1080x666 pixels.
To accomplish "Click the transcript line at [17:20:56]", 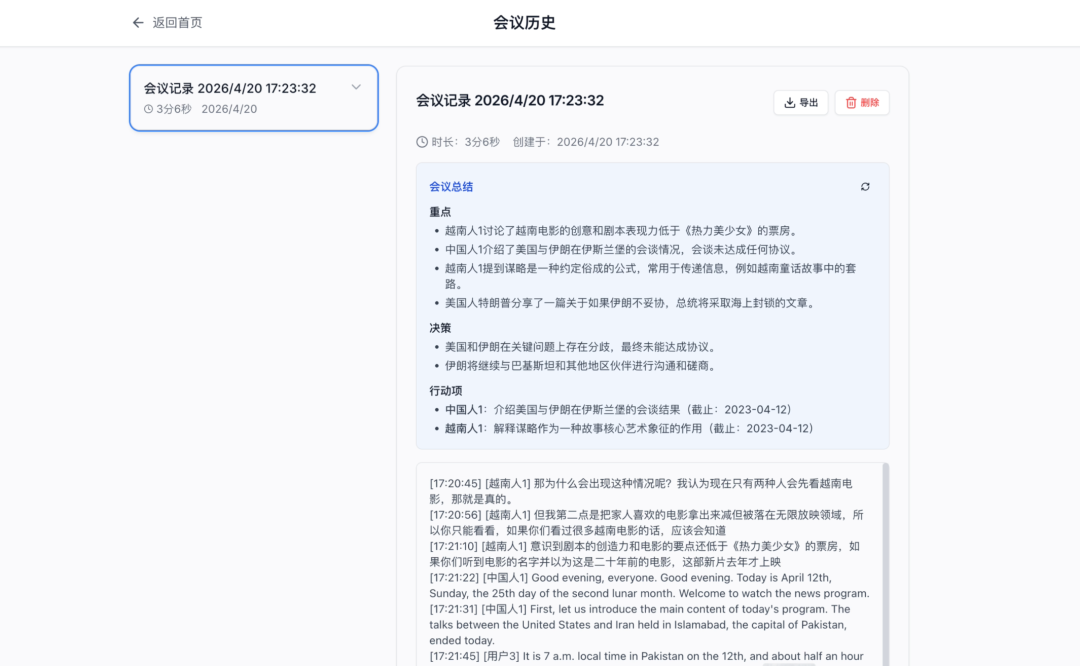I will click(646, 523).
